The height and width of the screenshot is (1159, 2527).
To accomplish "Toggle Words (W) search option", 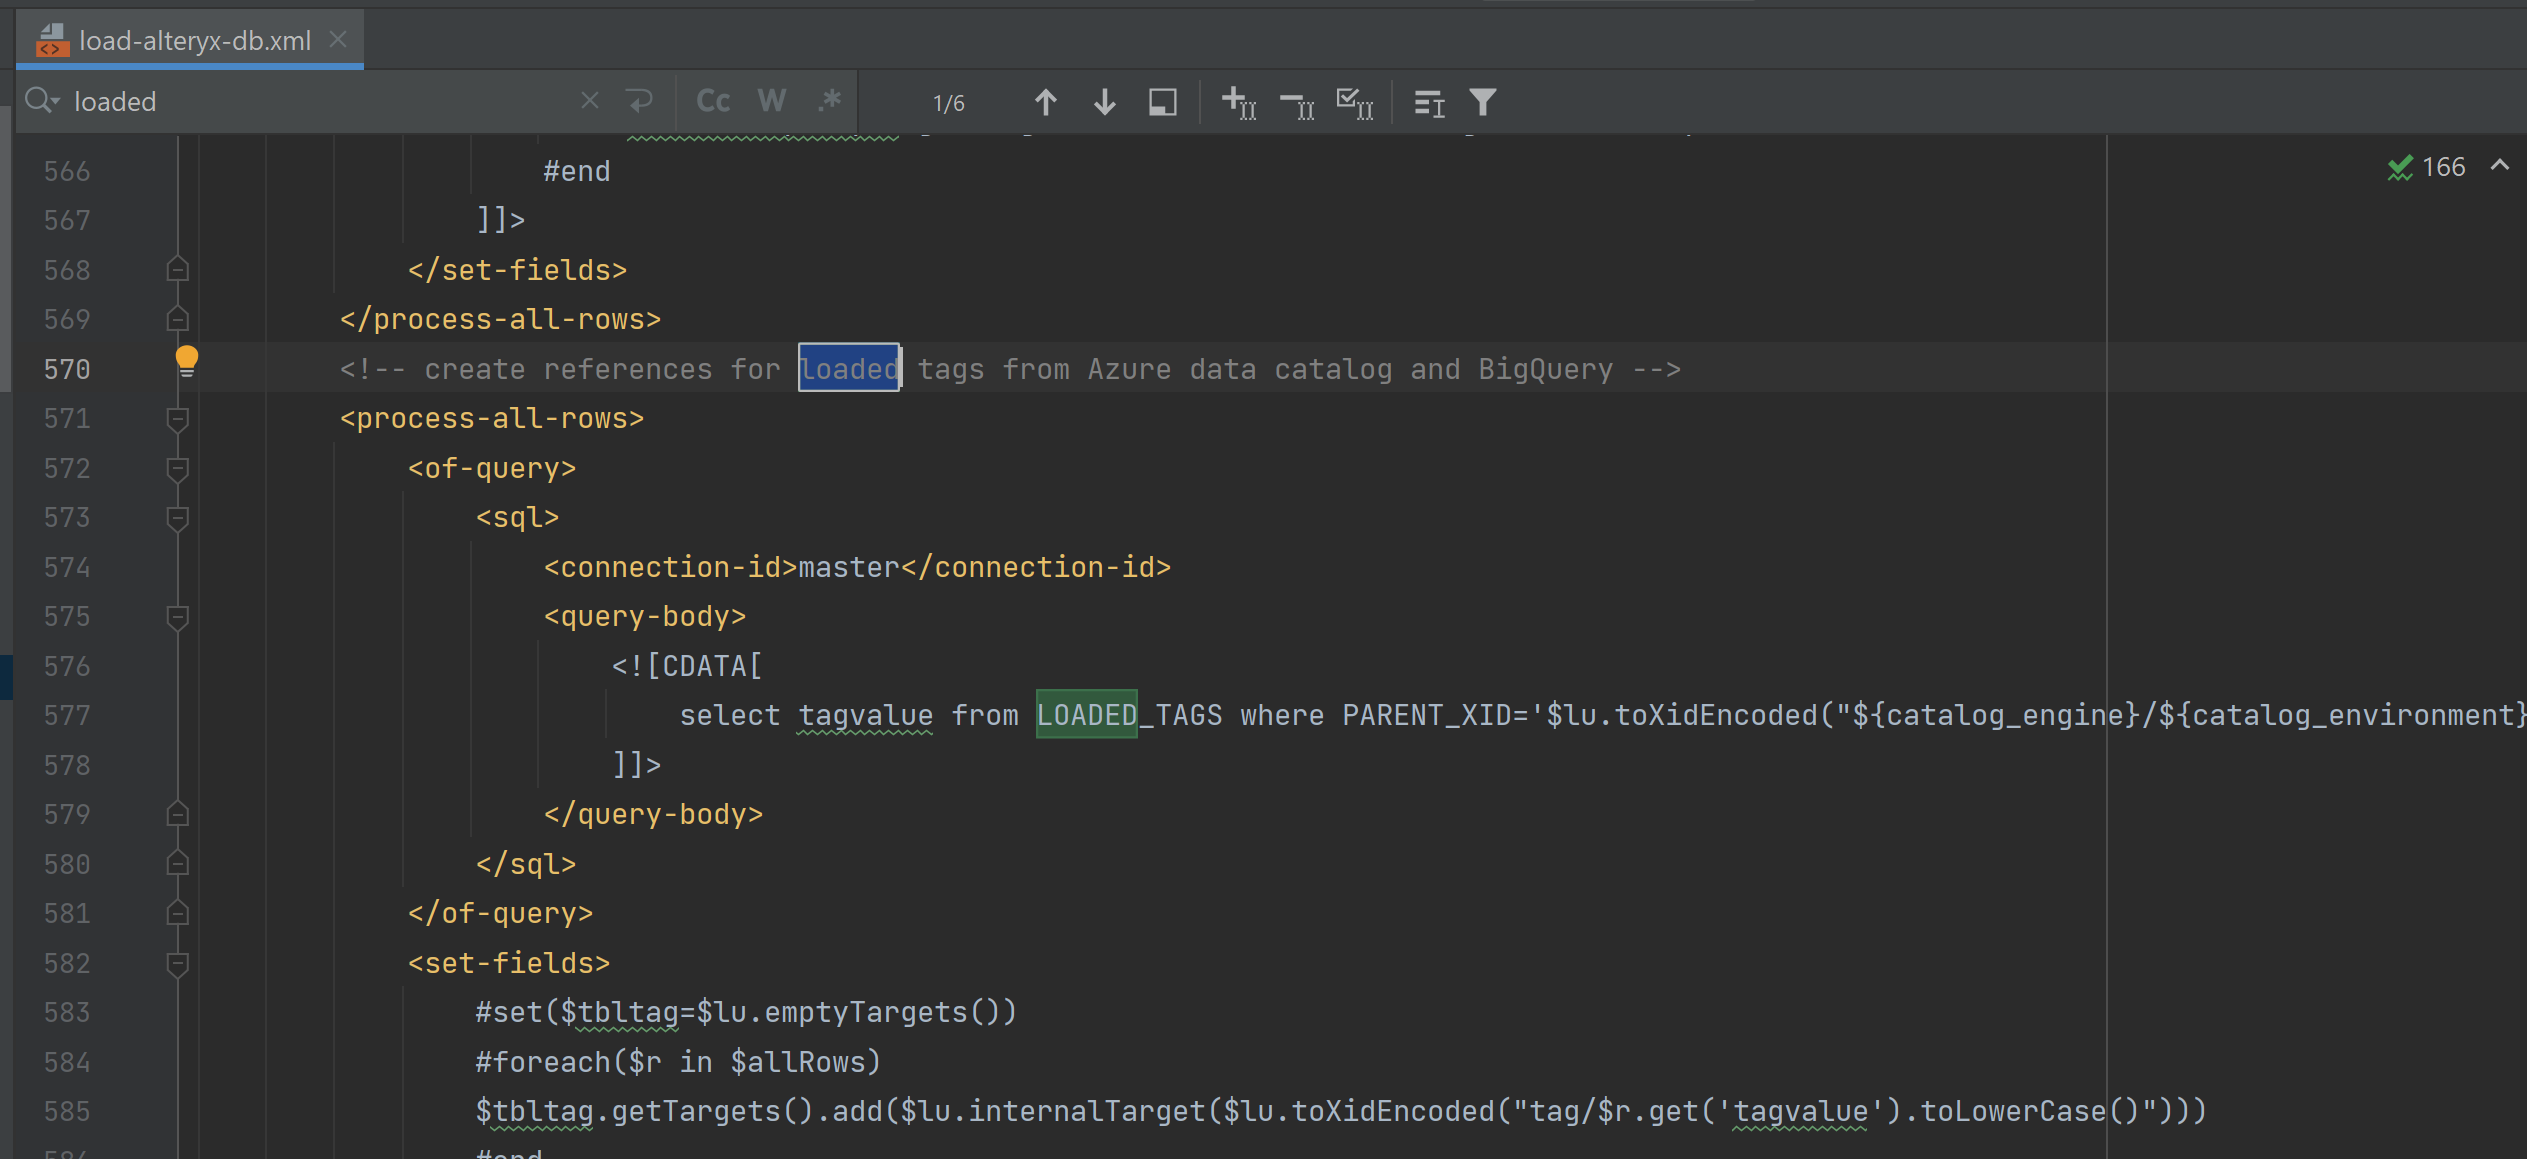I will click(771, 101).
